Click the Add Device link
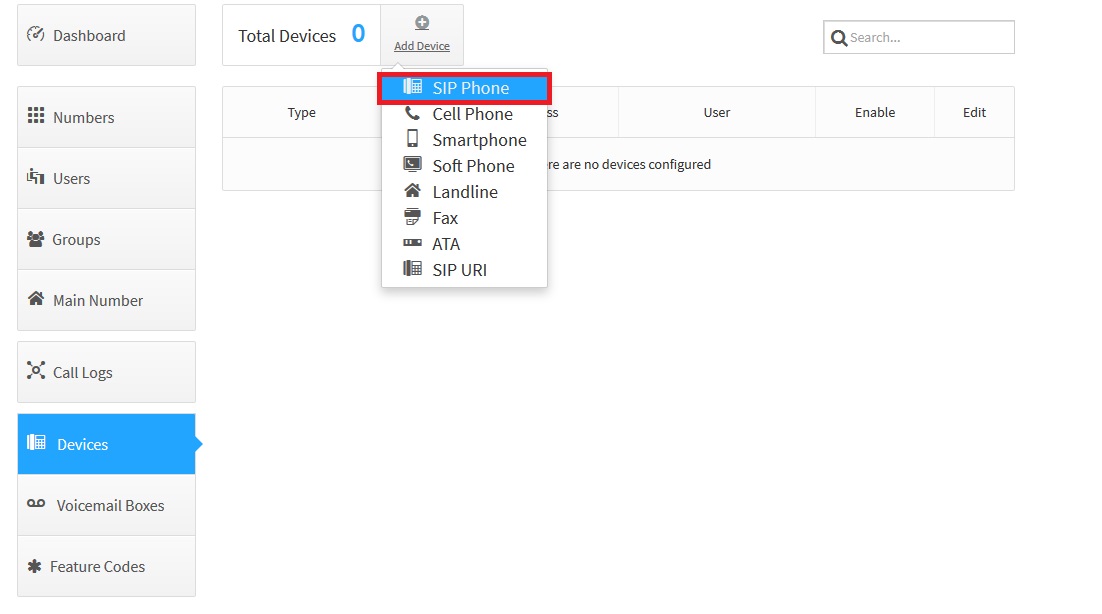 pos(421,46)
